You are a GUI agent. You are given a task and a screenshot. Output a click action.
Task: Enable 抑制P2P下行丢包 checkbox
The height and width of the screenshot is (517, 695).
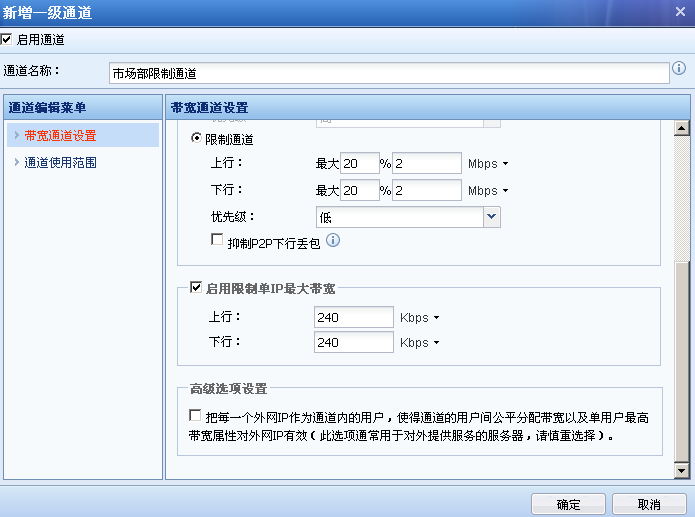coord(216,240)
